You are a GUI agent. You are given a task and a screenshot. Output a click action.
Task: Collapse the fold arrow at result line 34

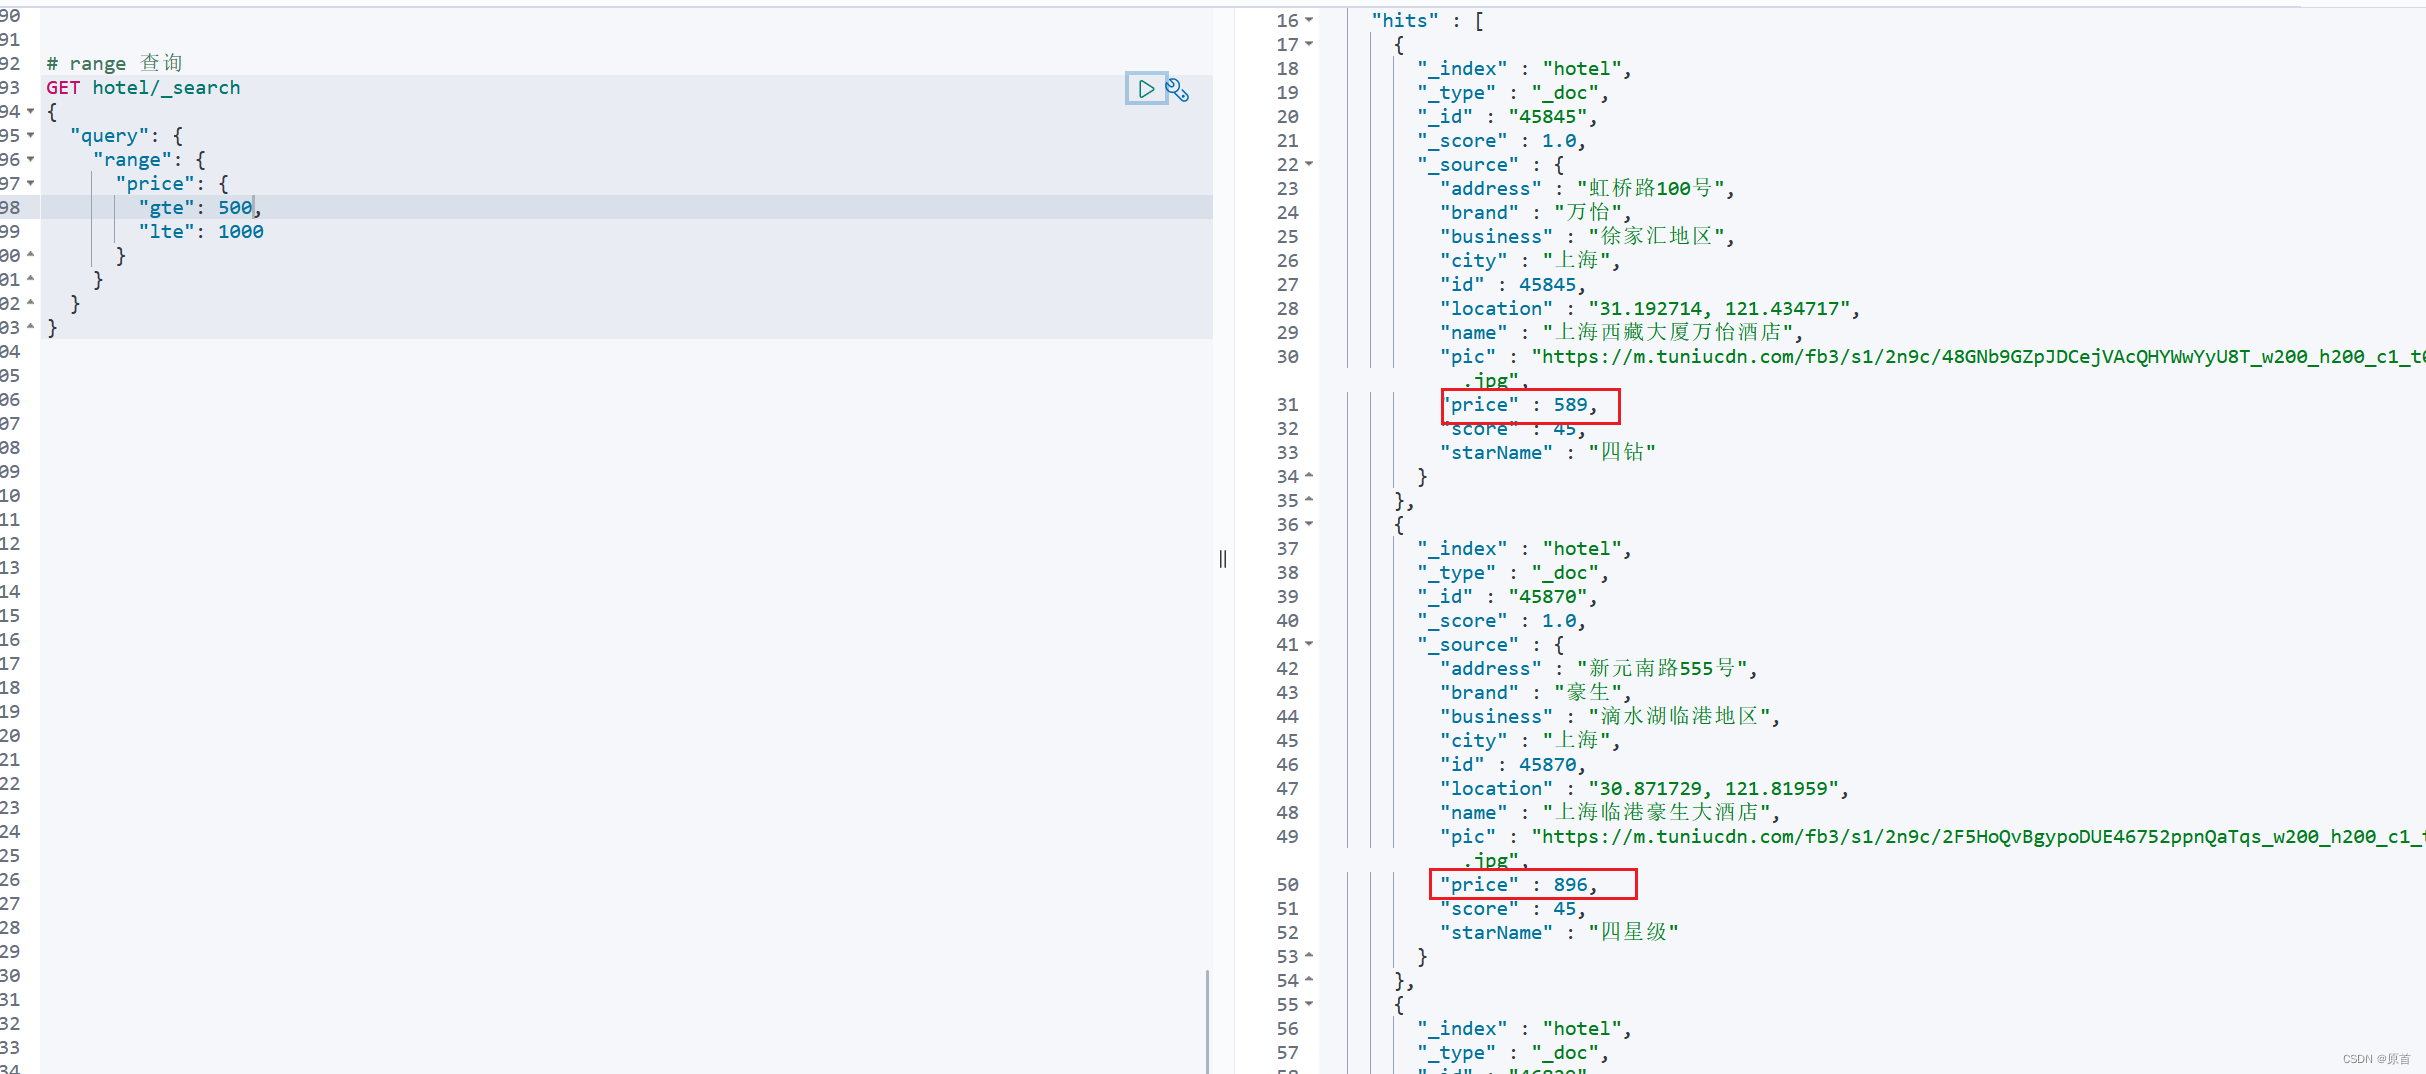(x=1309, y=476)
